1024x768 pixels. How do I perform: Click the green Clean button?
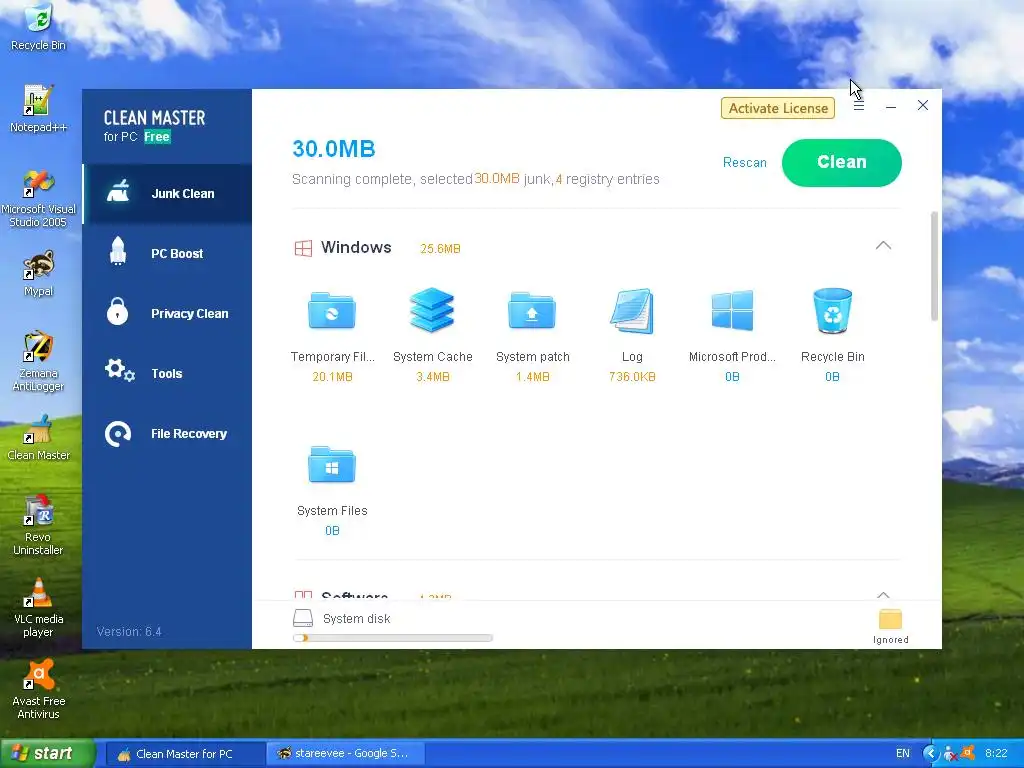841,163
